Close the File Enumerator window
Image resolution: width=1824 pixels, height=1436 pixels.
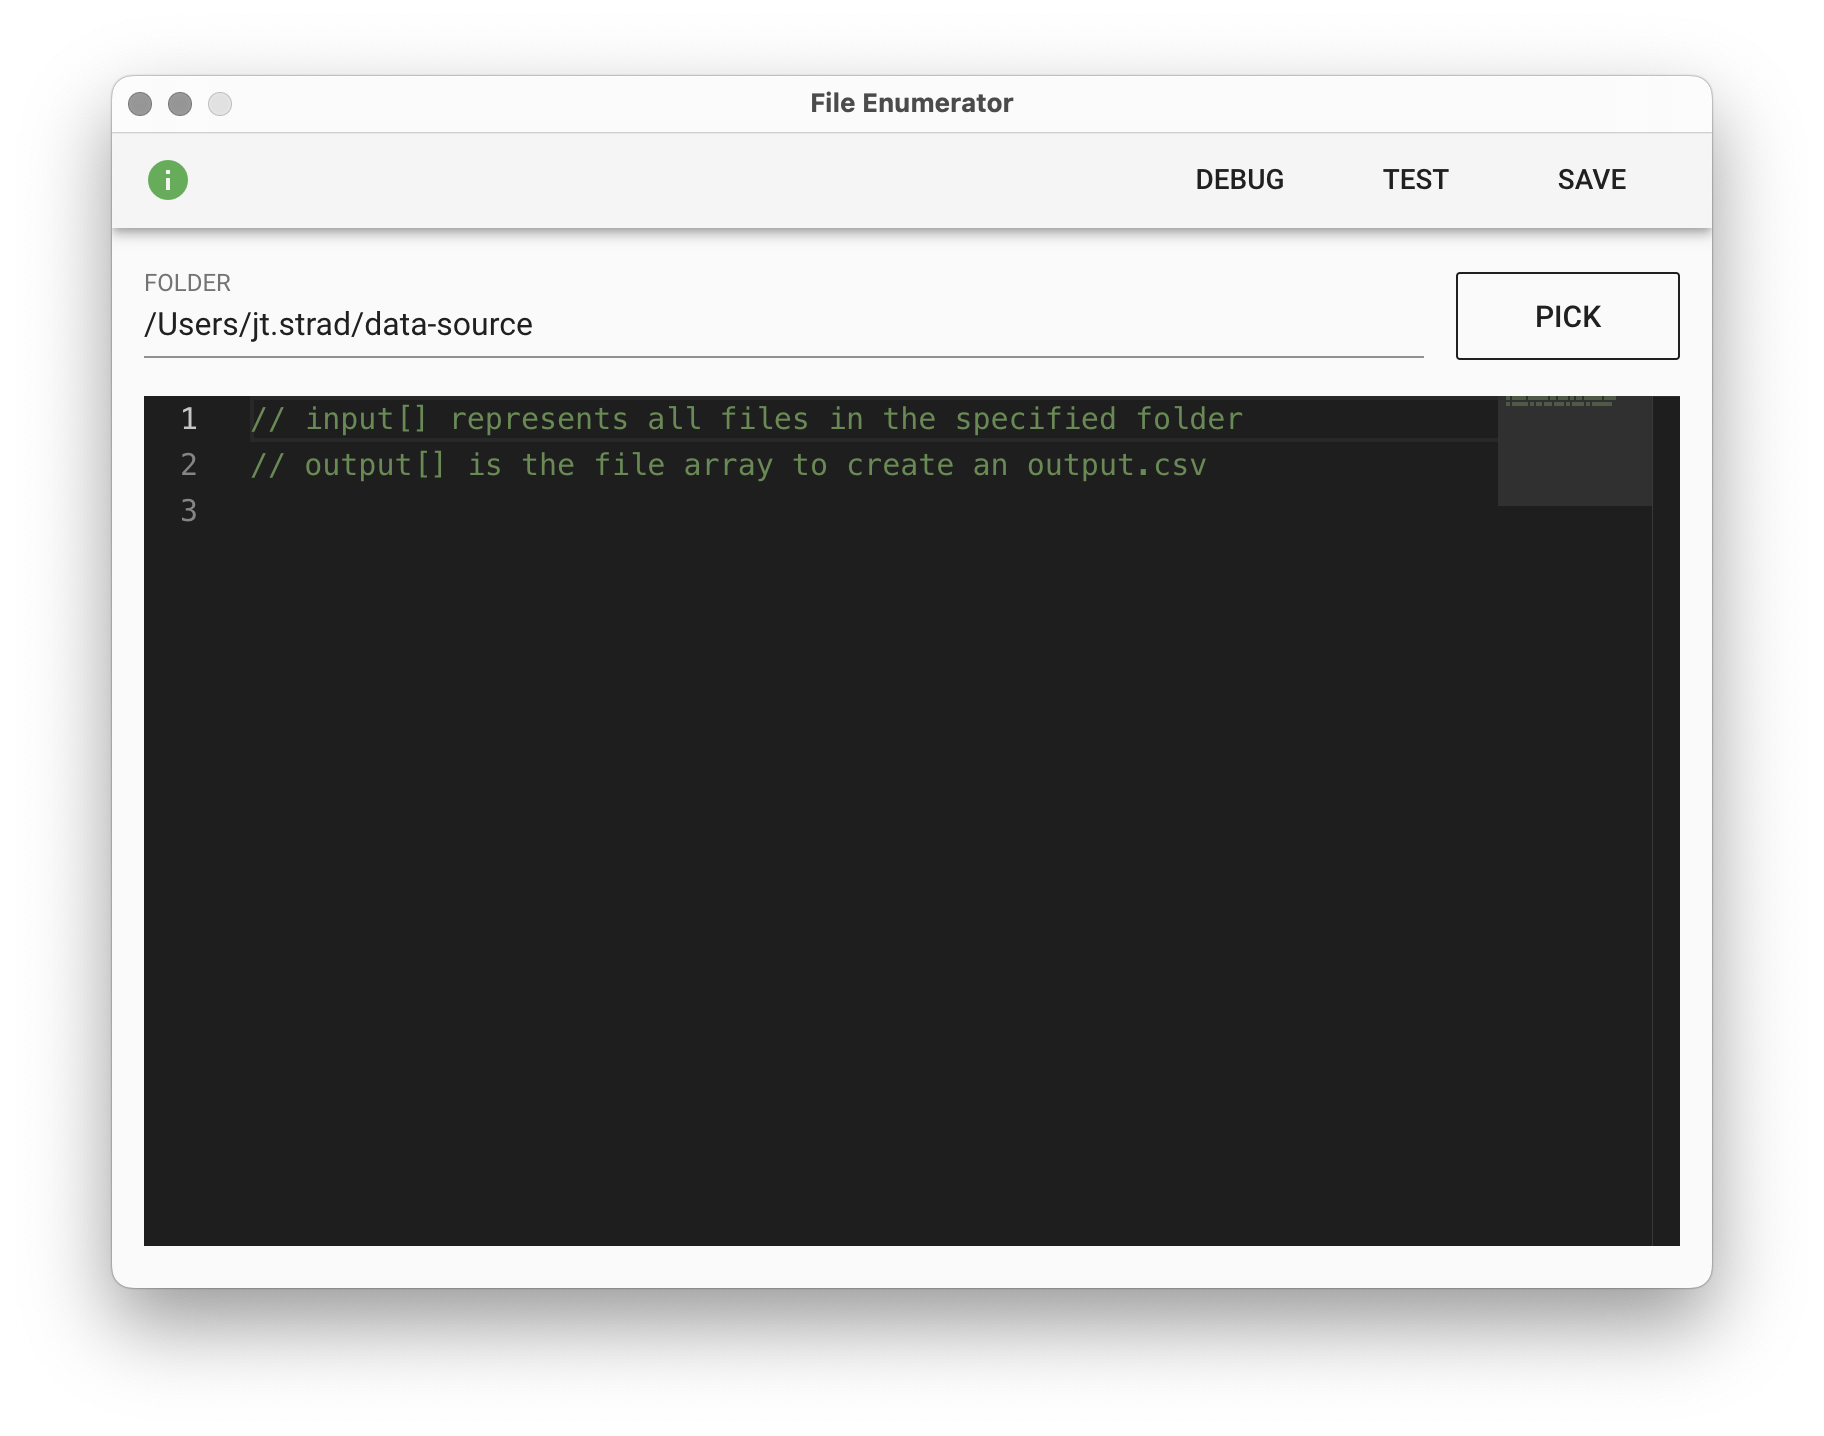point(140,104)
